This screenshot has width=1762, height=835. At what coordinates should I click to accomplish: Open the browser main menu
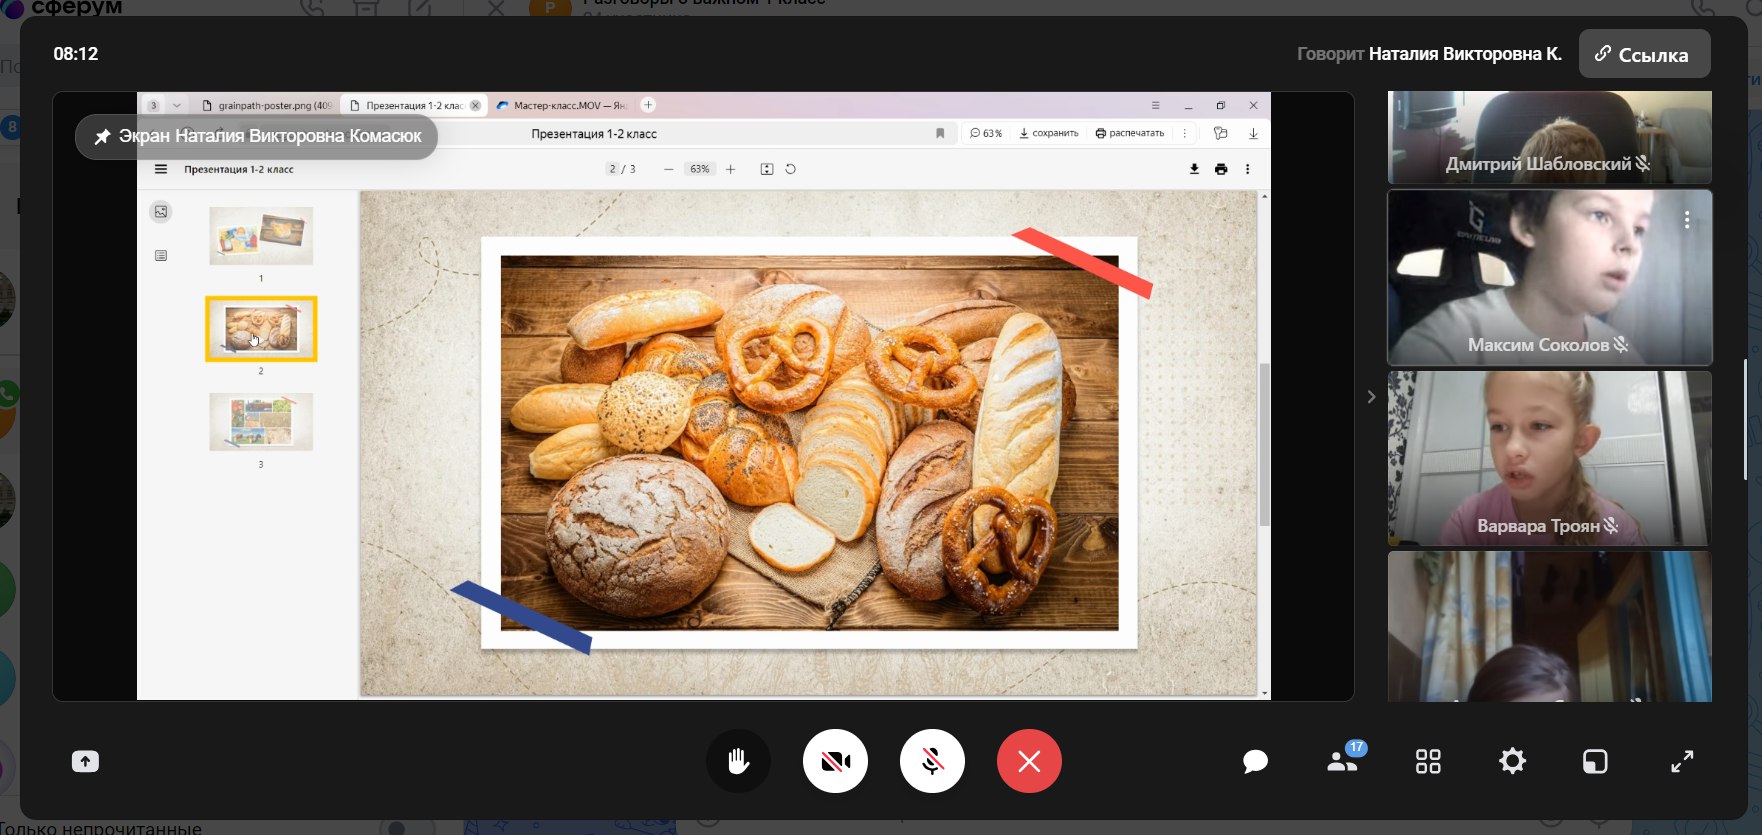point(1155,105)
